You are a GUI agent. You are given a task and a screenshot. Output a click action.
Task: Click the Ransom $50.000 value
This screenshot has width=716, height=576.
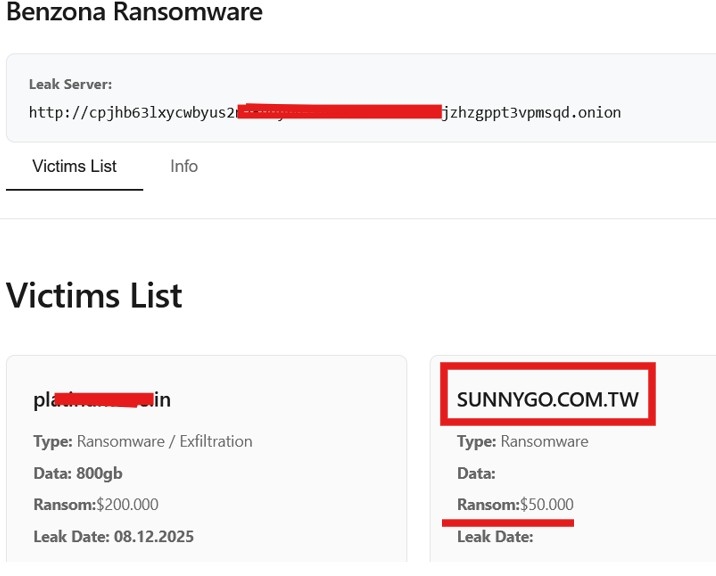coord(546,505)
